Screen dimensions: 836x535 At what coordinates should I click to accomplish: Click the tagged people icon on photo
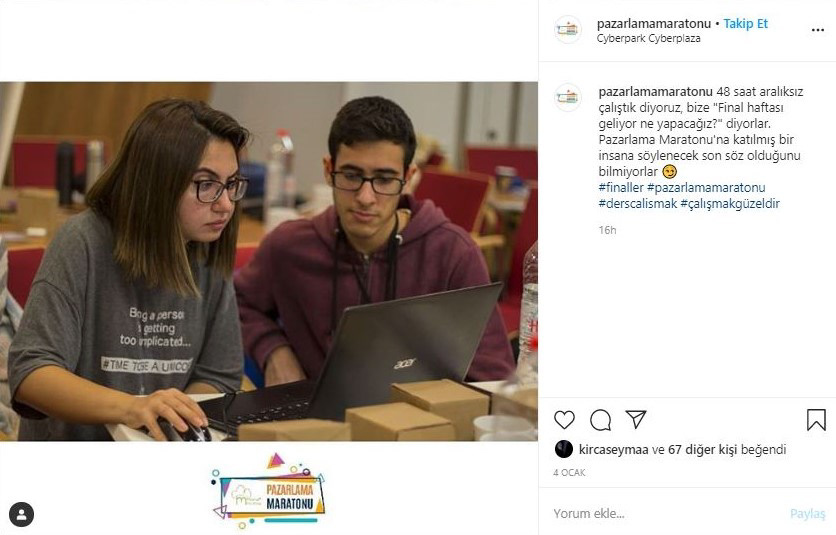point(21,515)
